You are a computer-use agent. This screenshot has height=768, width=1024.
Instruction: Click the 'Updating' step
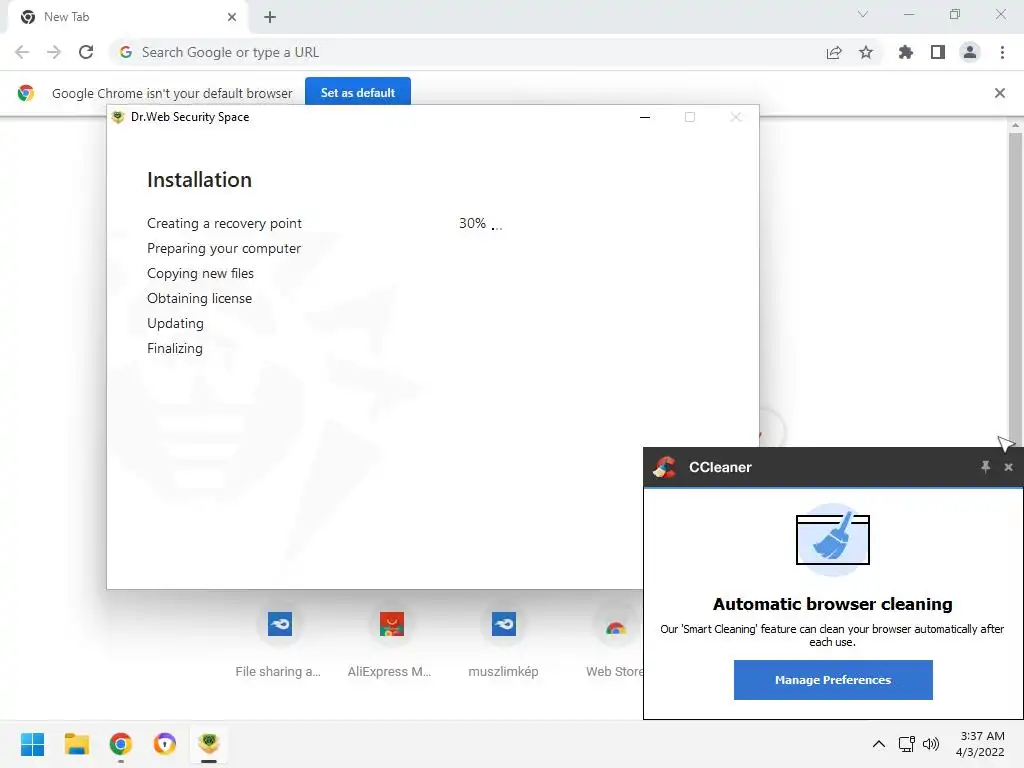coord(175,323)
